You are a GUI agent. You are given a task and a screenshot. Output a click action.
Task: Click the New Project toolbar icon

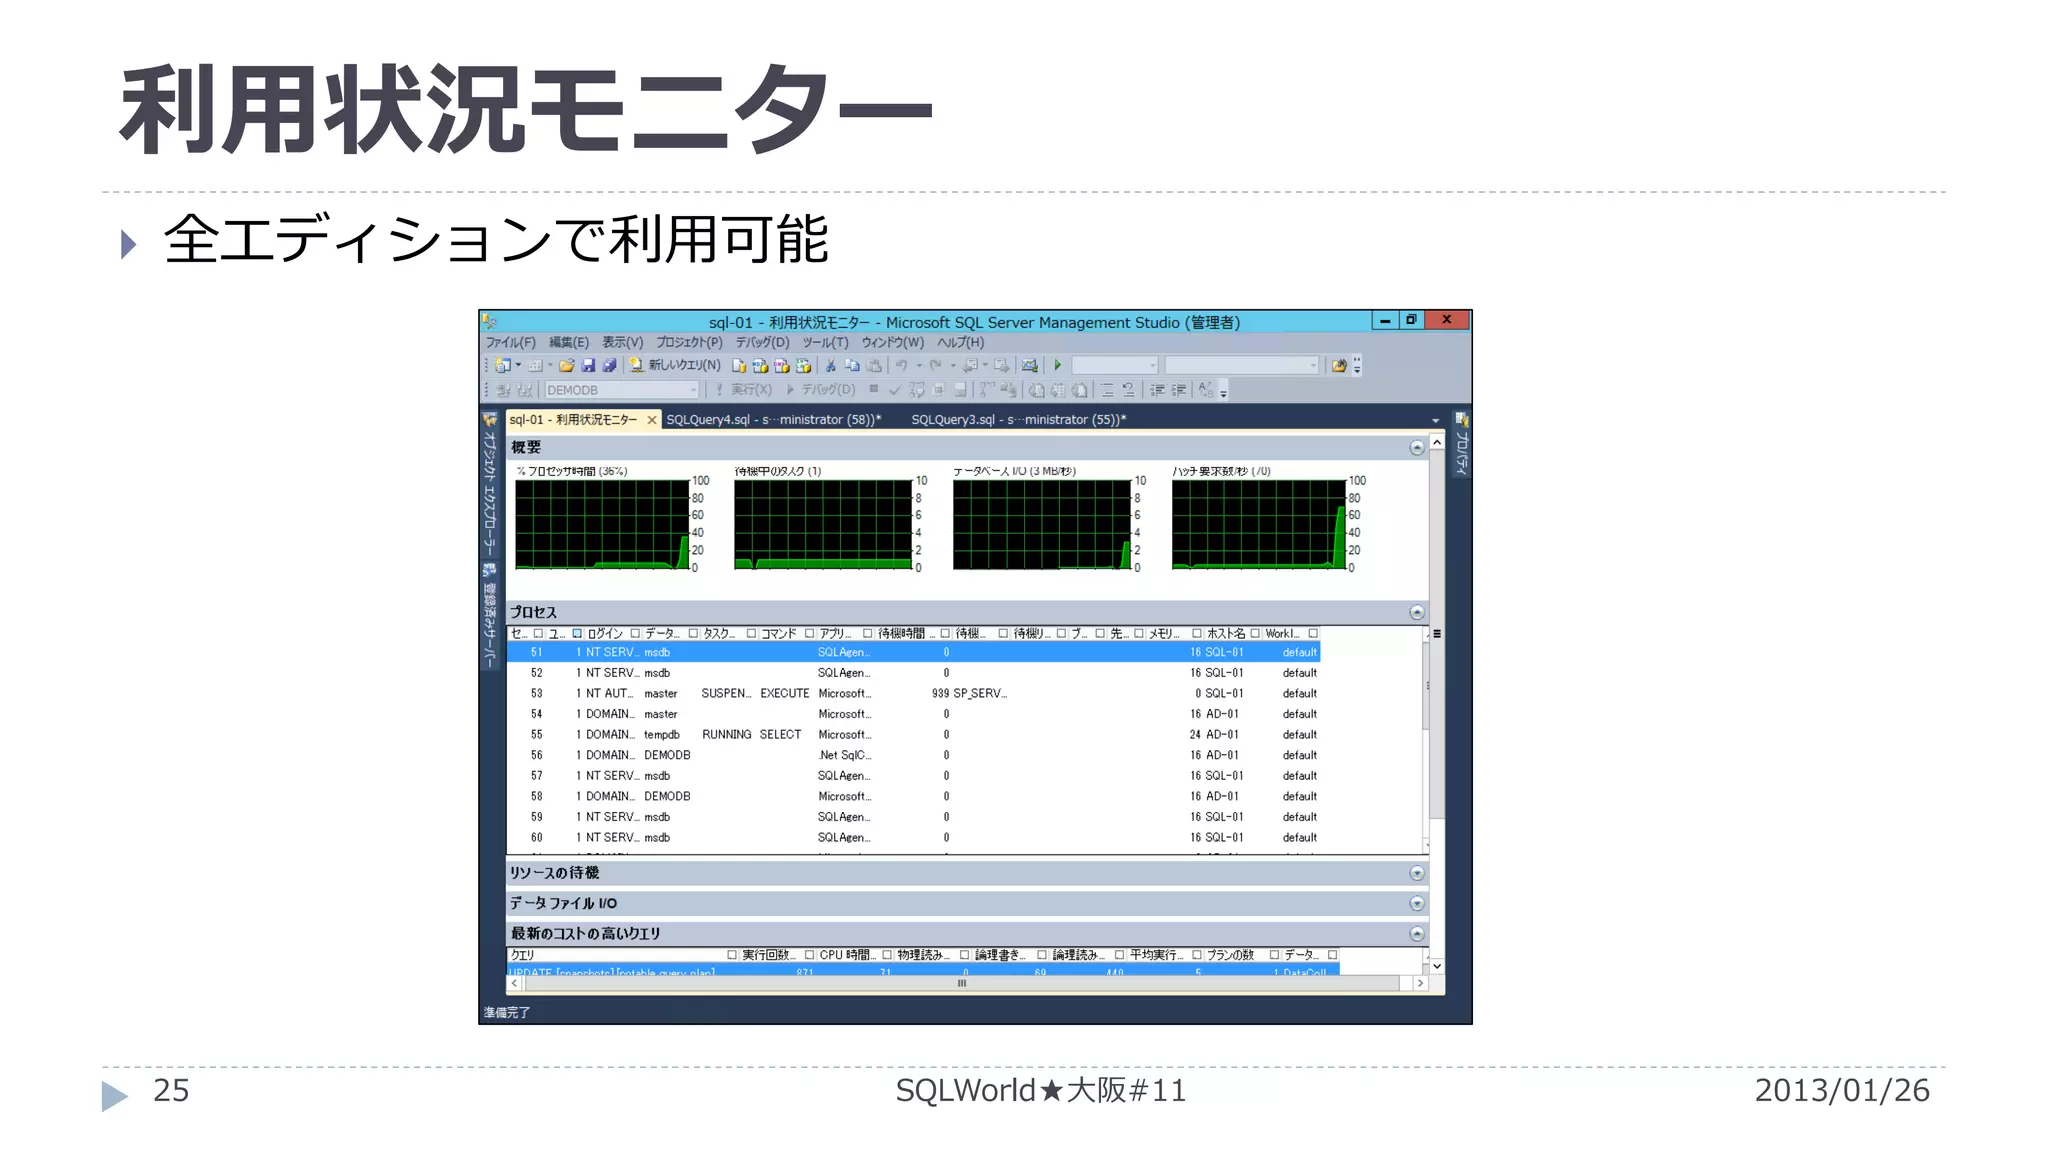pyautogui.click(x=503, y=365)
